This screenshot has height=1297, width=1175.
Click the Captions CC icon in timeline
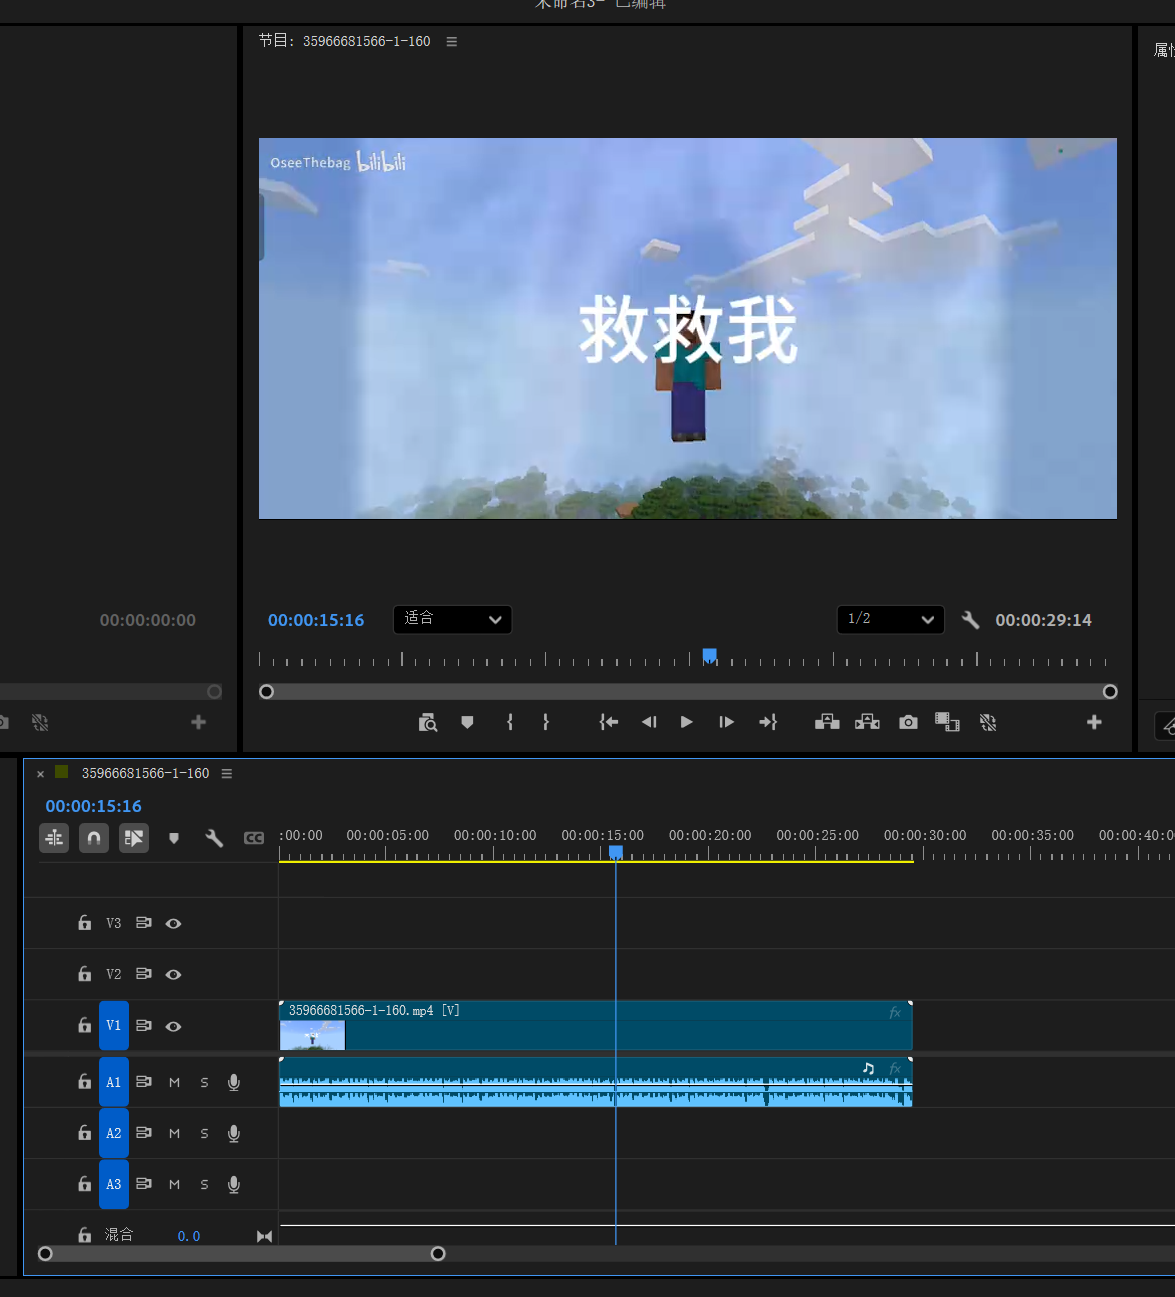(x=253, y=838)
